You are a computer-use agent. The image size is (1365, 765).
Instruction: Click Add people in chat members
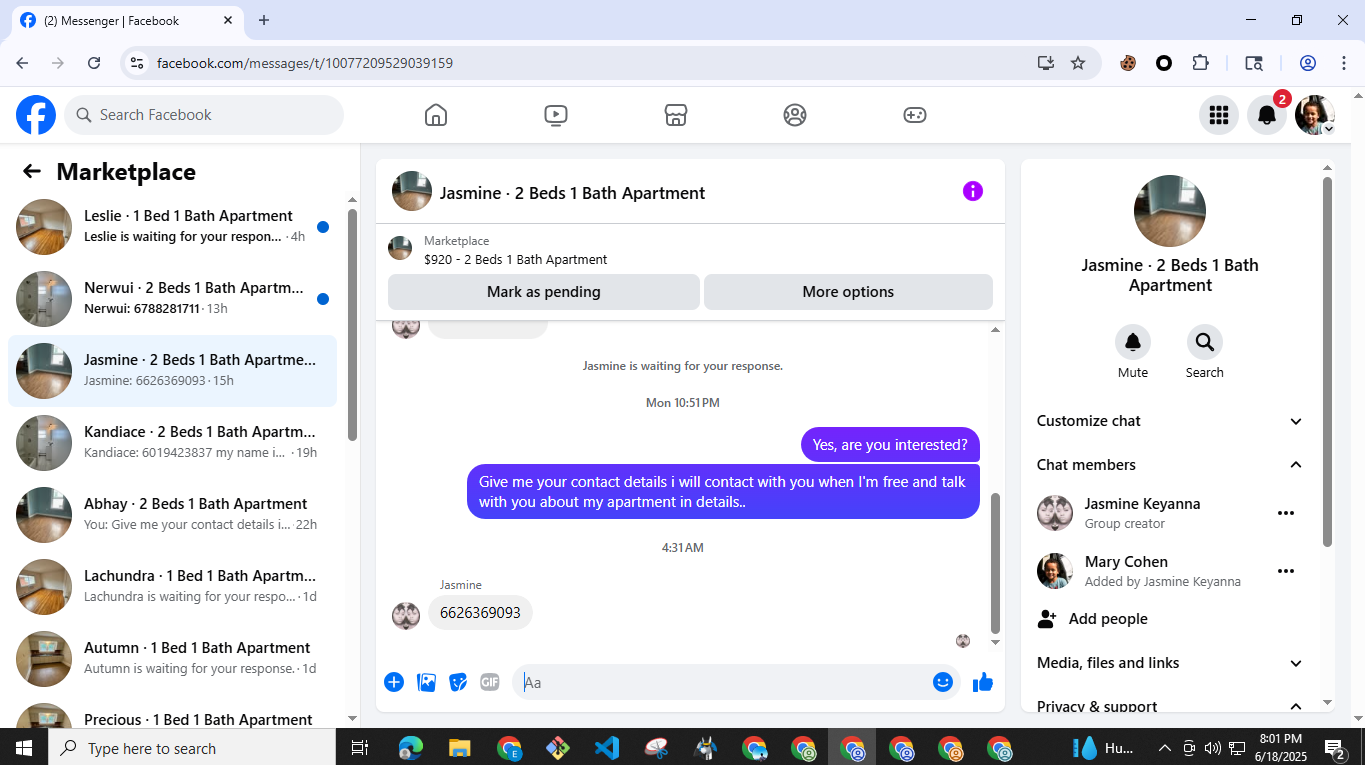pos(1170,619)
